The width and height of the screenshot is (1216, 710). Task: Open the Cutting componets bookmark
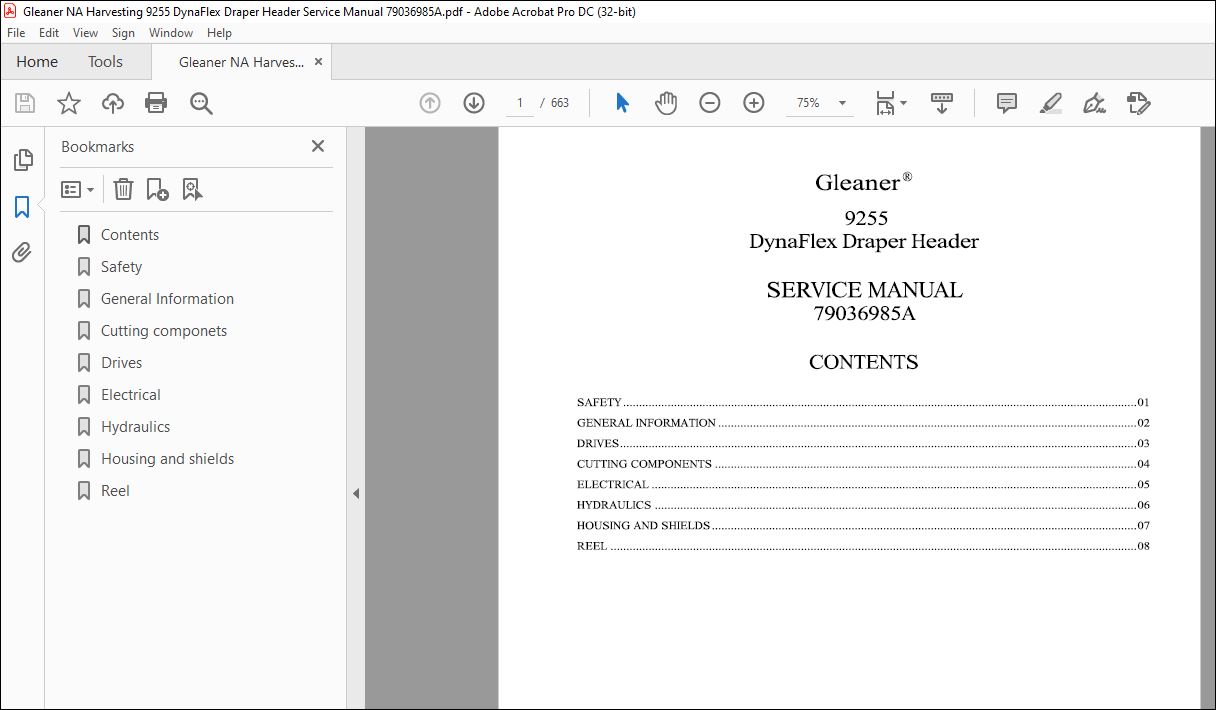point(164,331)
